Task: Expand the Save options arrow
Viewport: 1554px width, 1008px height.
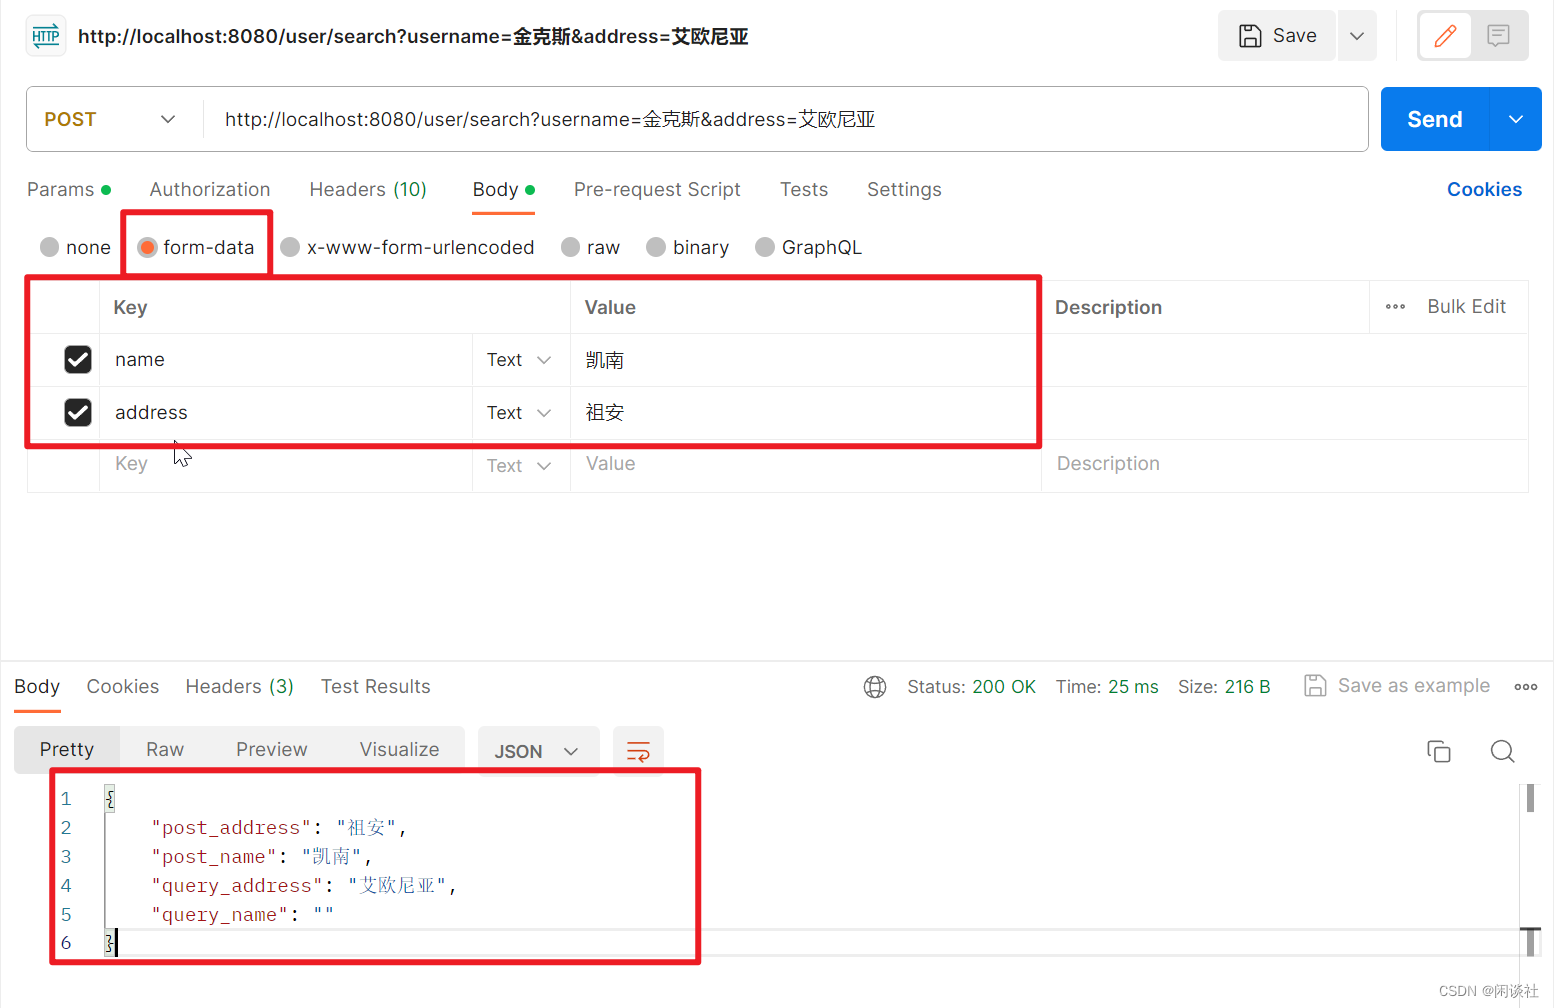Action: click(x=1357, y=36)
